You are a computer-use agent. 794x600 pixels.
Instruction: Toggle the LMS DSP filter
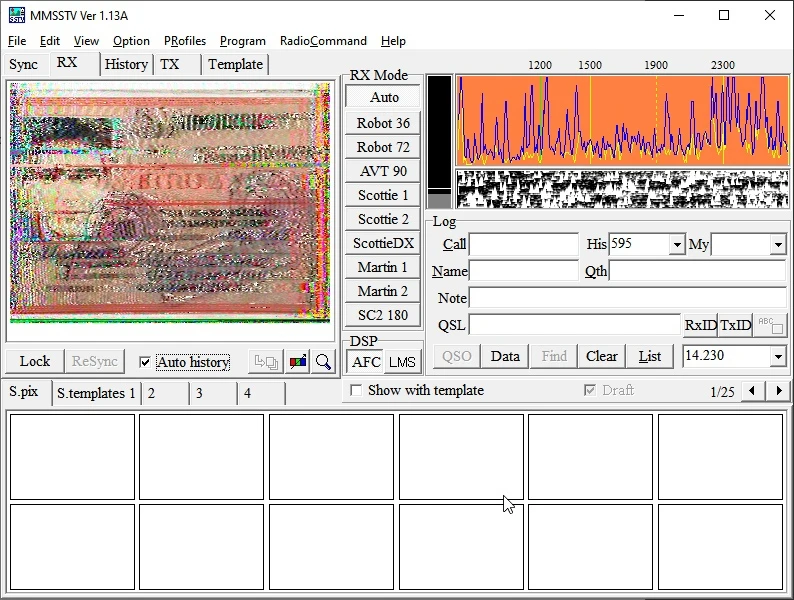[402, 362]
